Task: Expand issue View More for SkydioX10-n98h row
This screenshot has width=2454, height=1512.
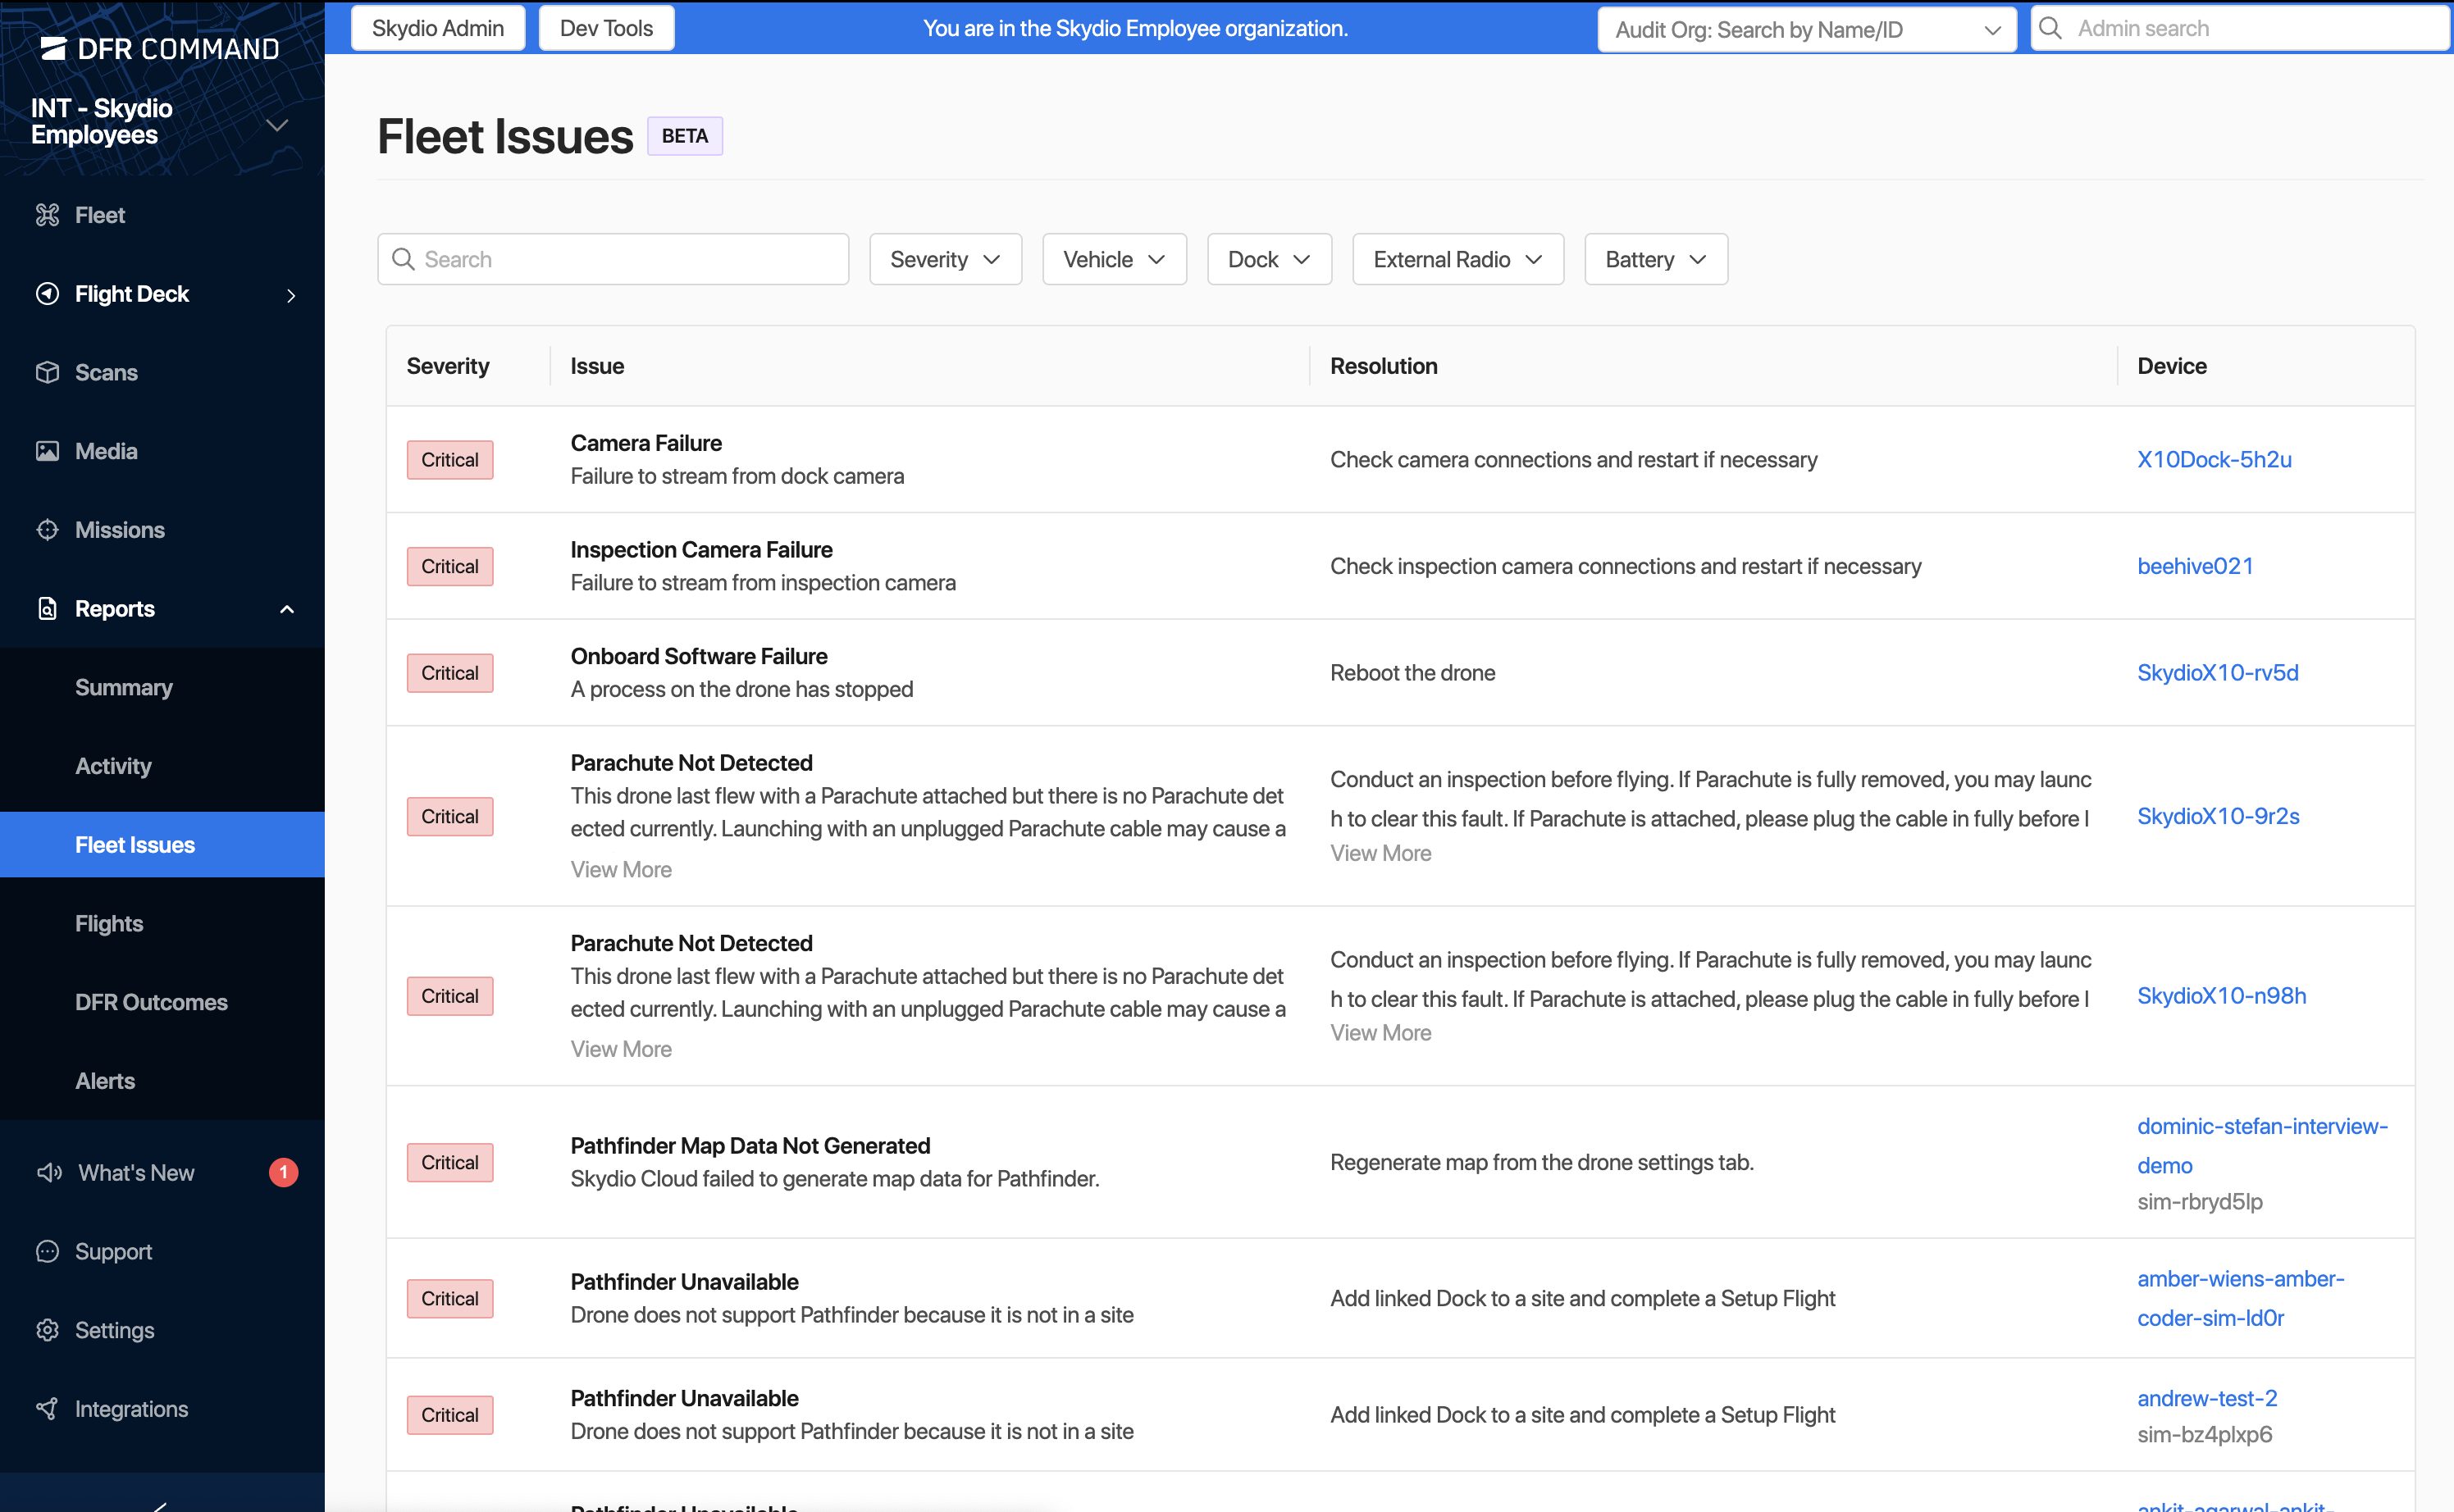Action: [x=621, y=1049]
